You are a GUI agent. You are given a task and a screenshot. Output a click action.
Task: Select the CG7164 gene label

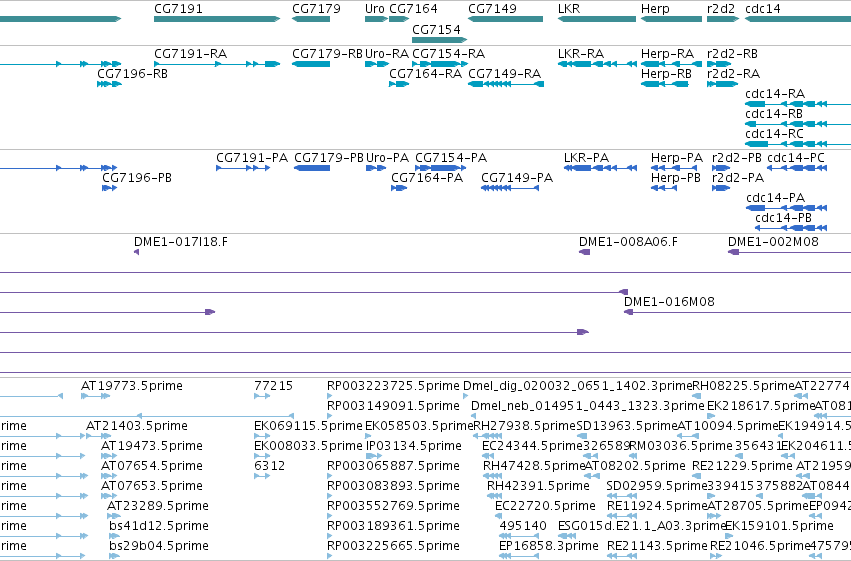(413, 9)
